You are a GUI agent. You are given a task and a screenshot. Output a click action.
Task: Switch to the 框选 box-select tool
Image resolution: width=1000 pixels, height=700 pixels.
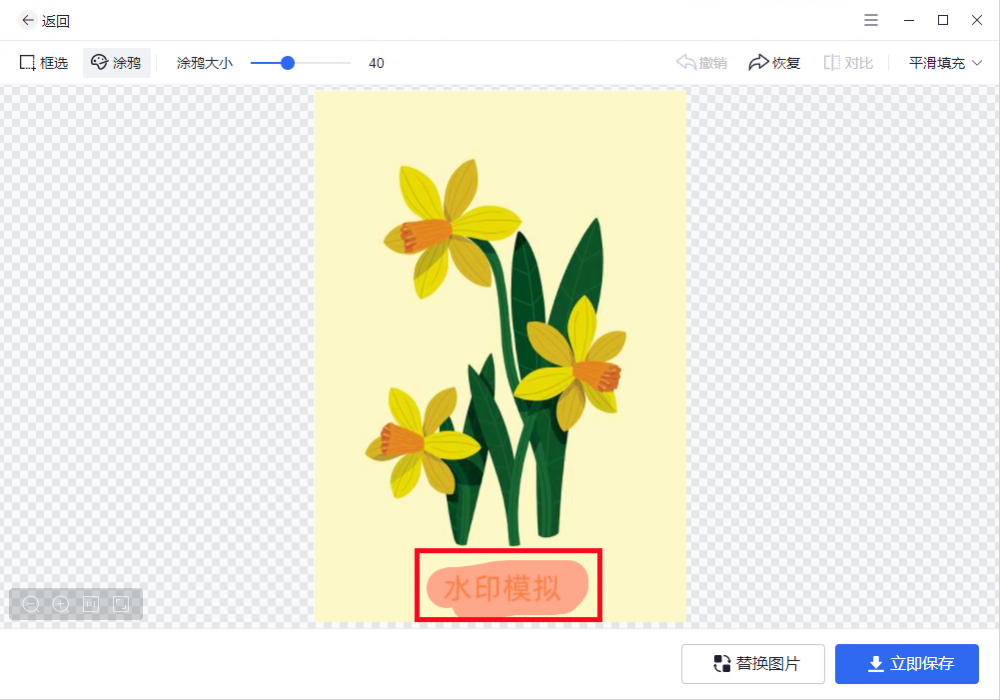[x=42, y=62]
